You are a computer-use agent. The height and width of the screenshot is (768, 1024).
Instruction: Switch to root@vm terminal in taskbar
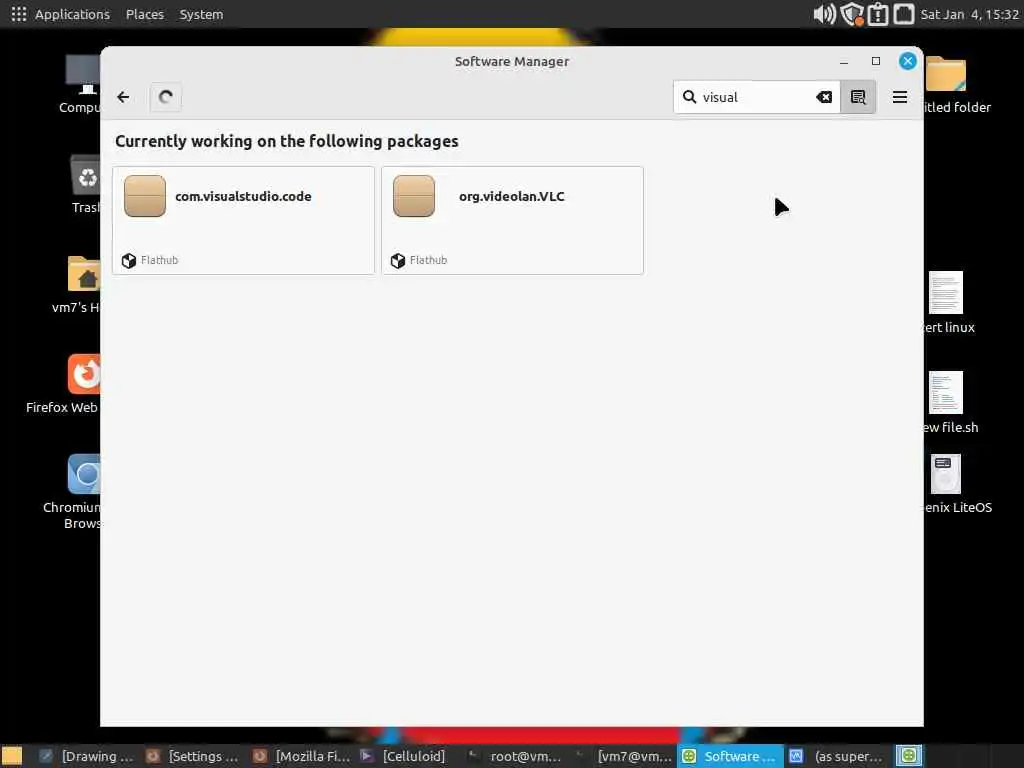(x=515, y=756)
